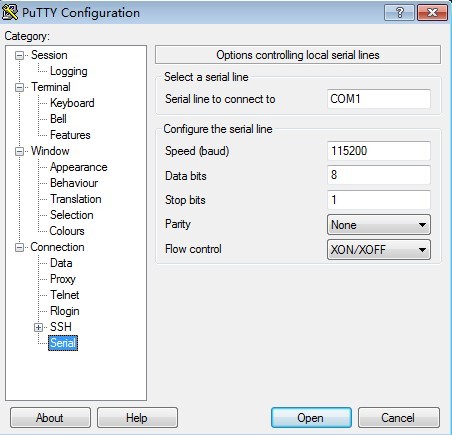
Task: Open Selection settings category
Action: pos(72,215)
